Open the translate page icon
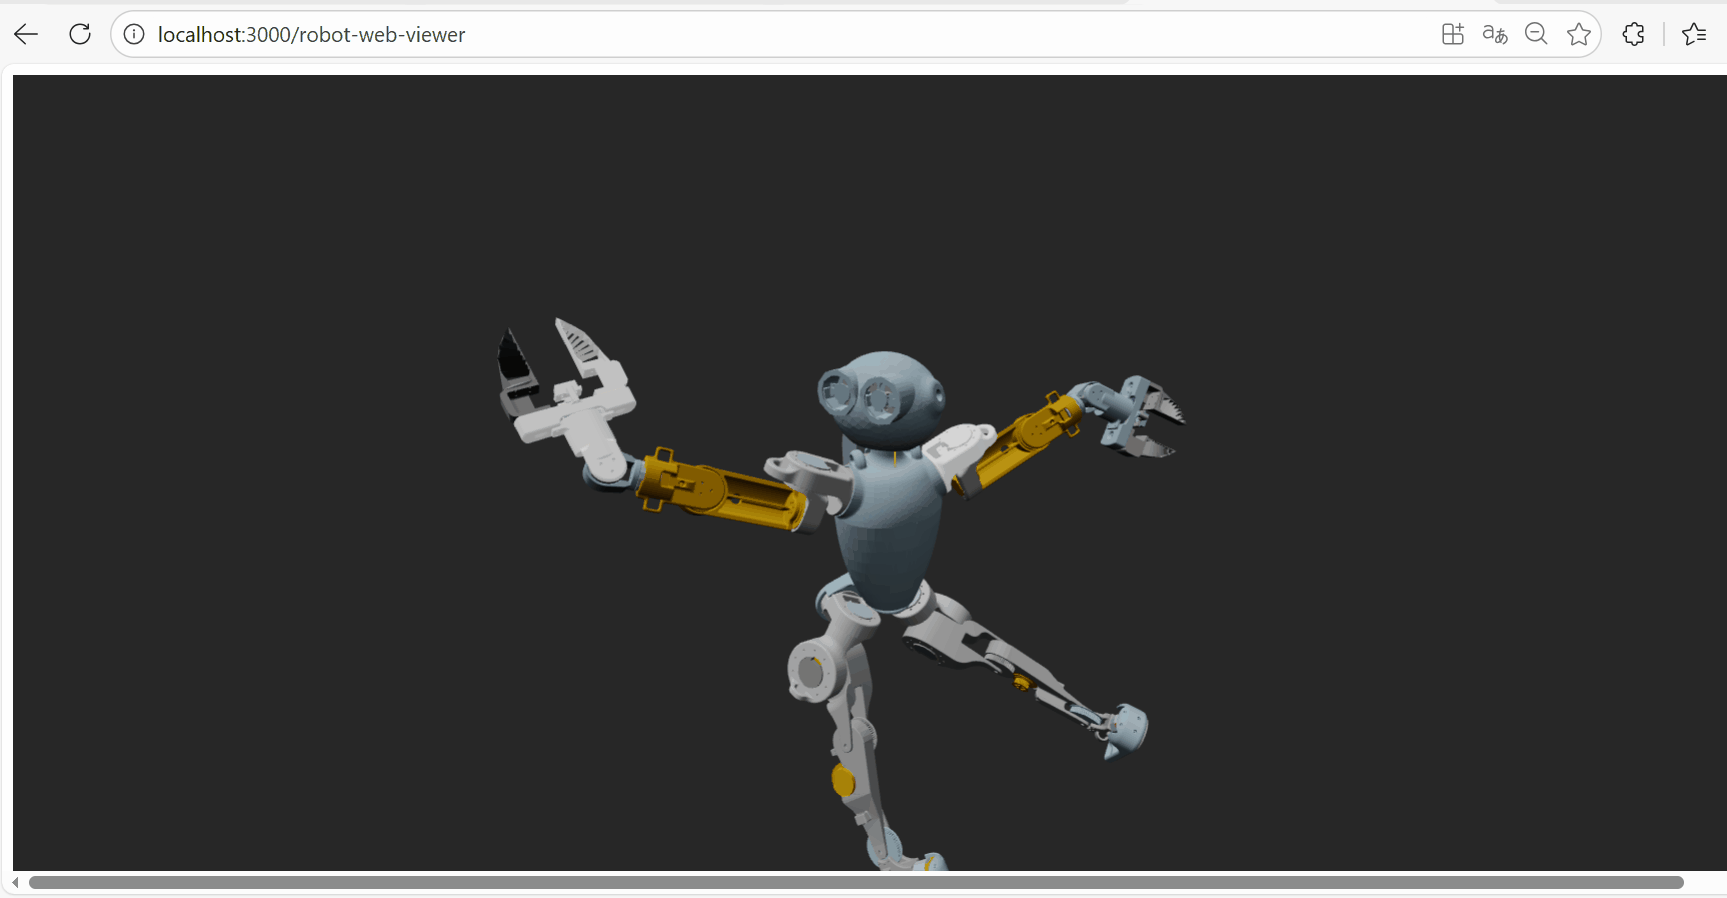The height and width of the screenshot is (898, 1727). 1495,35
